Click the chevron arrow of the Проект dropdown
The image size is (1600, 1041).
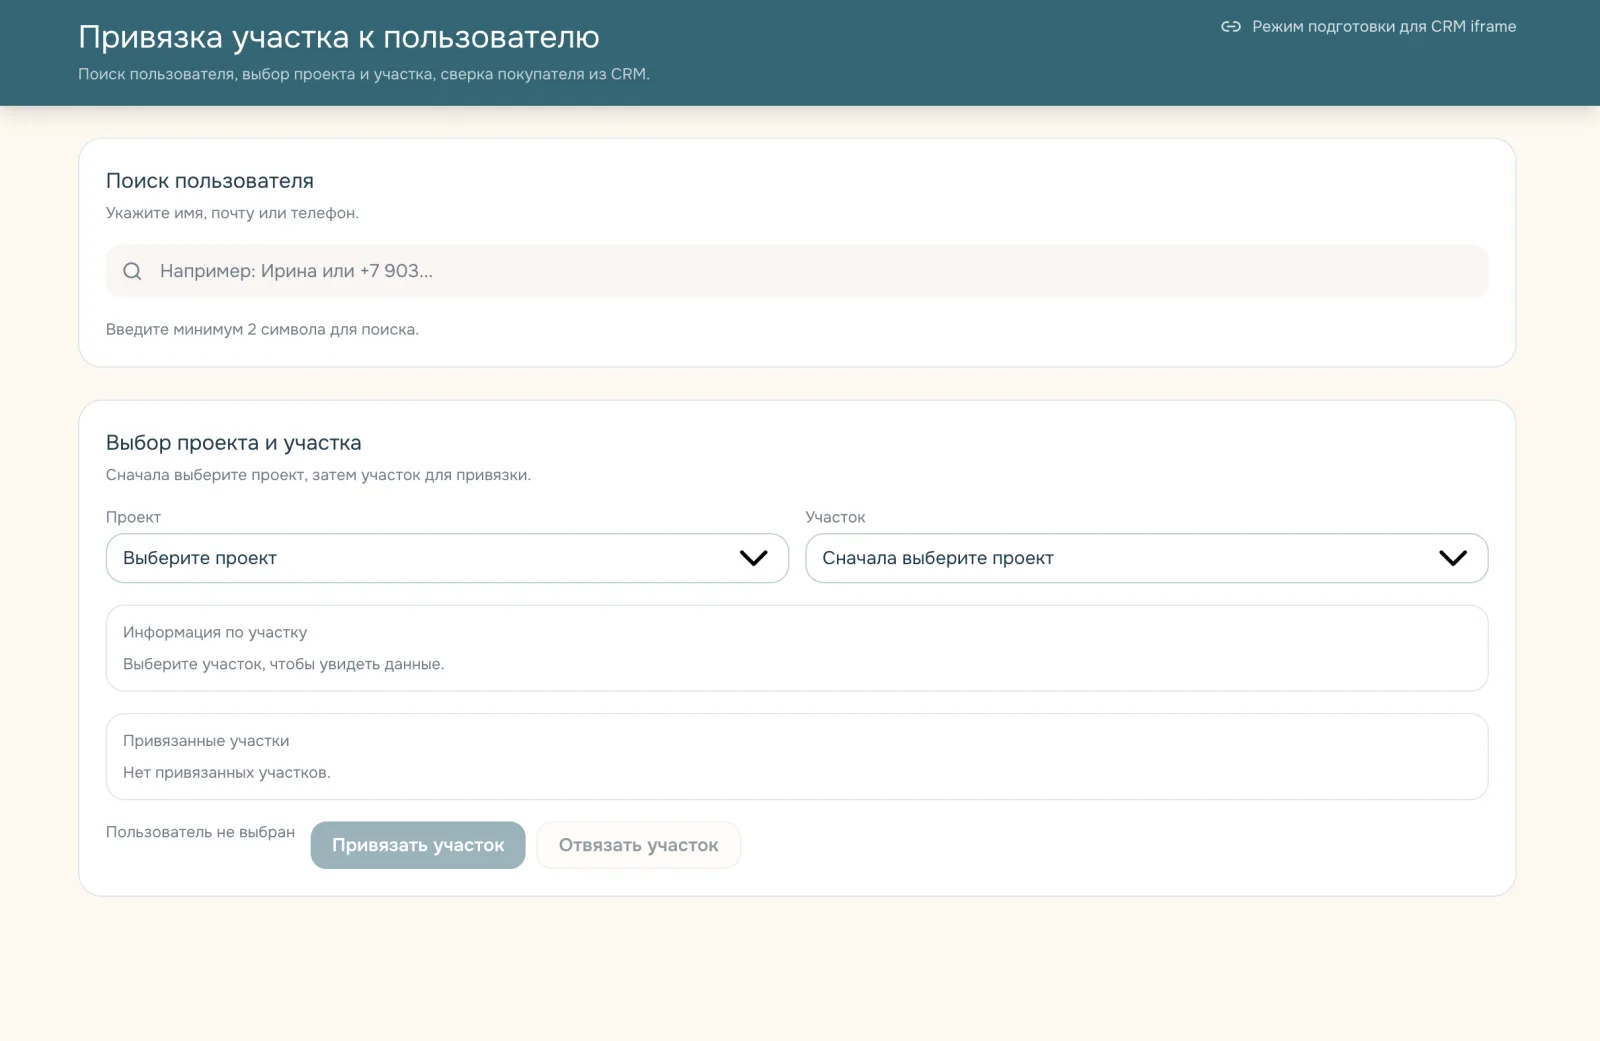click(753, 558)
